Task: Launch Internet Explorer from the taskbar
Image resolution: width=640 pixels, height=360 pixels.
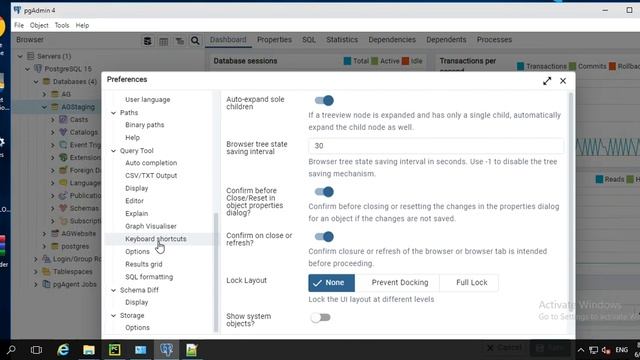Action: (63, 350)
